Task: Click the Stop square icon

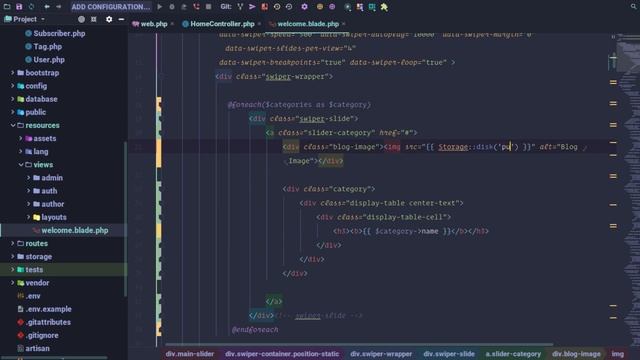Action: [x=209, y=7]
